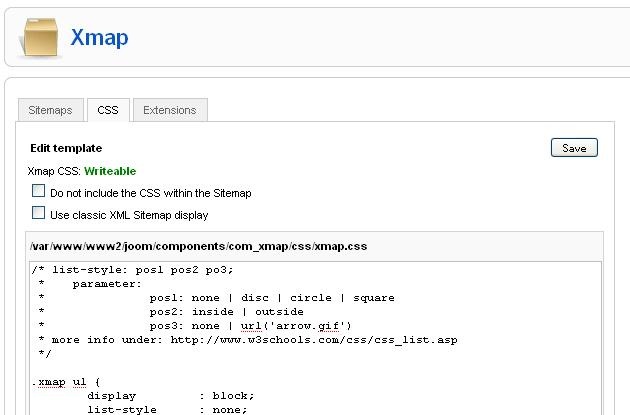This screenshot has width=630, height=415.
Task: Place cursor on the '.xmap ul {' line
Action: click(68, 381)
